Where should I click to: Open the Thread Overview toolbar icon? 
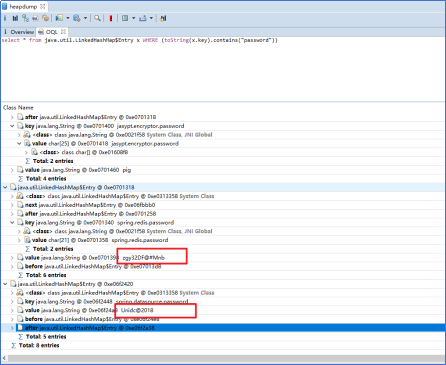pos(45,18)
